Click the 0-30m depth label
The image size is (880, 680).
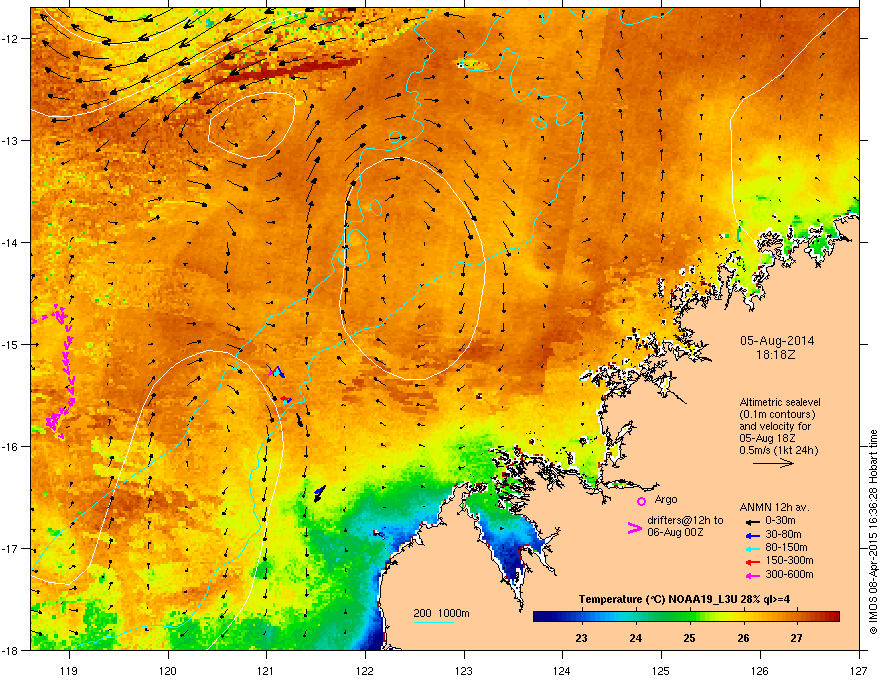point(781,521)
